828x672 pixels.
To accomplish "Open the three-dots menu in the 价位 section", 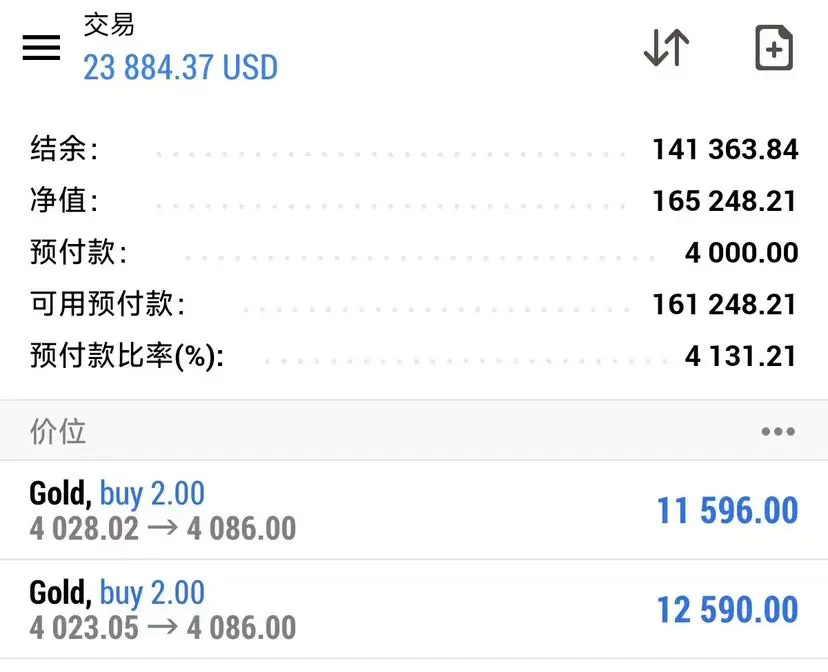I will click(x=778, y=431).
